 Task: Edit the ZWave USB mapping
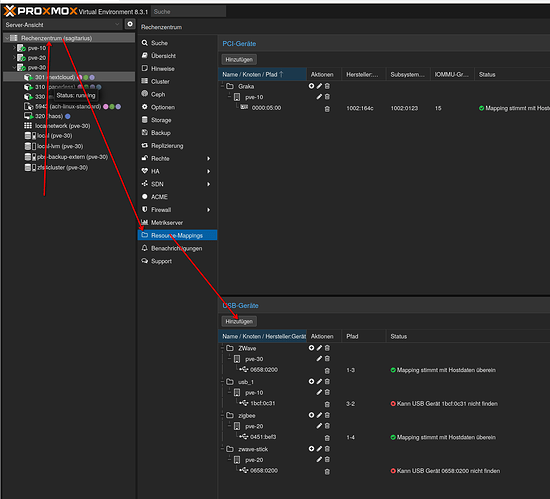[319, 348]
